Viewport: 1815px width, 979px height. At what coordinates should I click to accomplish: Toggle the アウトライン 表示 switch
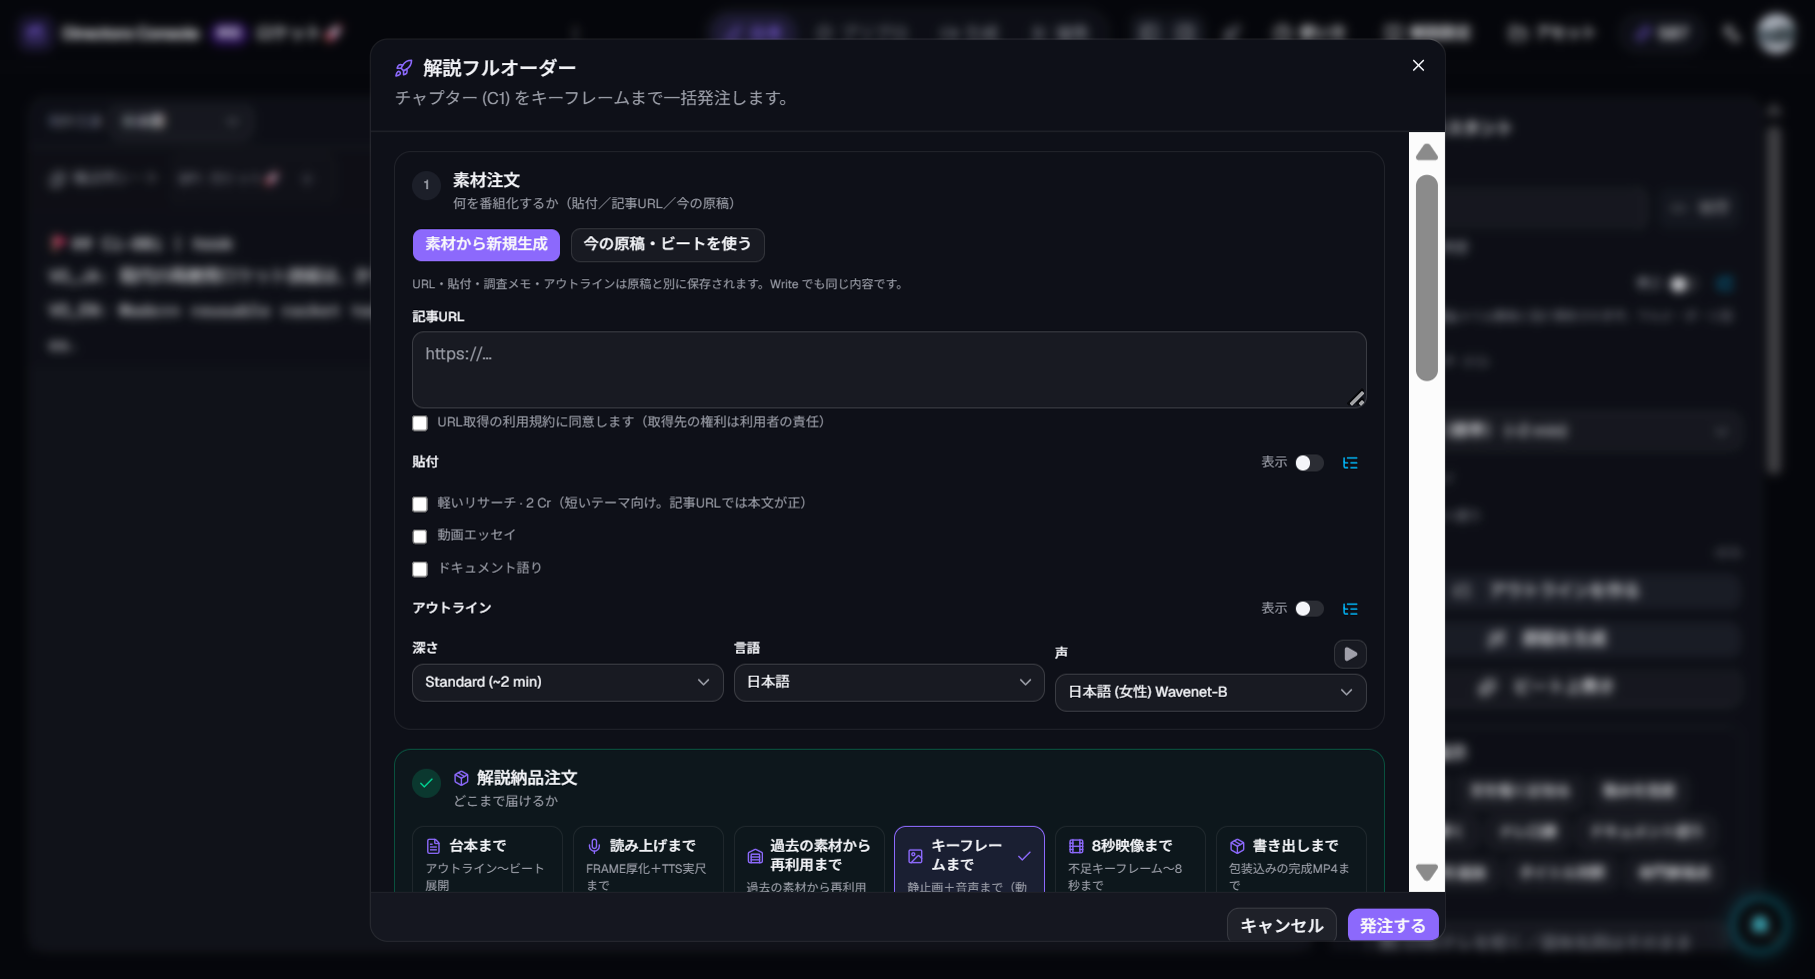(1309, 609)
